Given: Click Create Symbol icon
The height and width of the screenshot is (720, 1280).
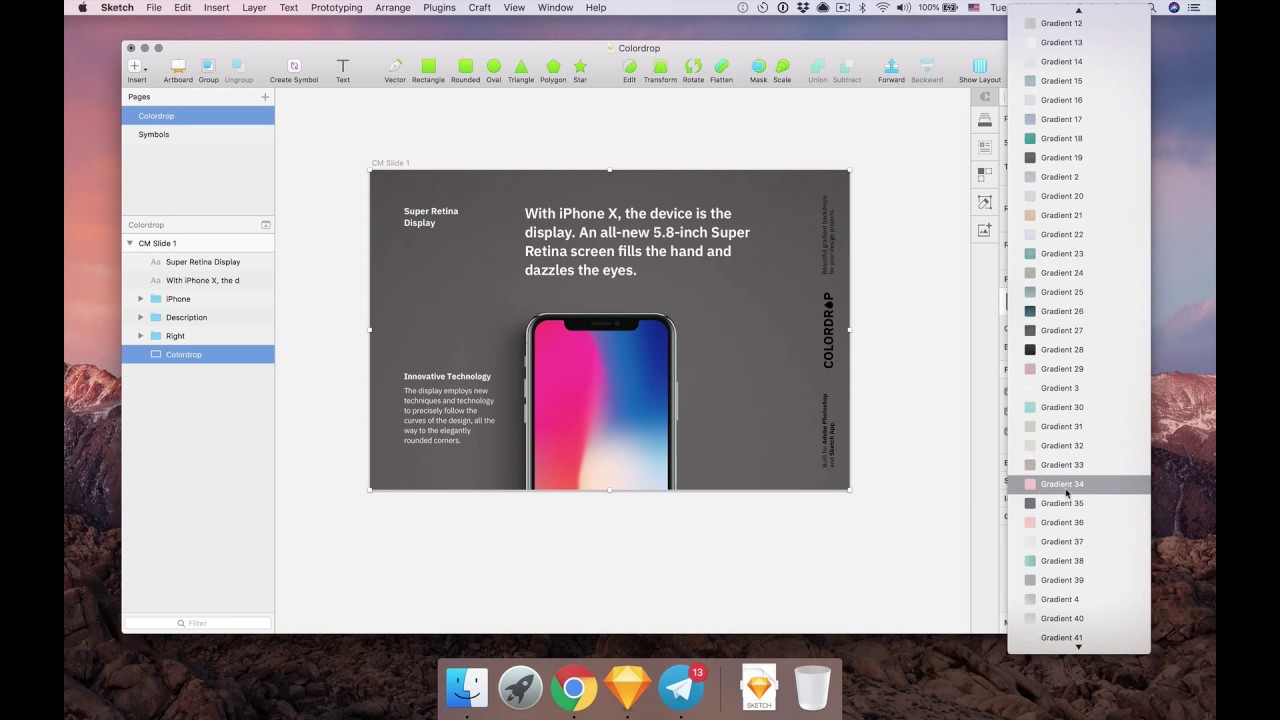Looking at the screenshot, I should coord(294,67).
